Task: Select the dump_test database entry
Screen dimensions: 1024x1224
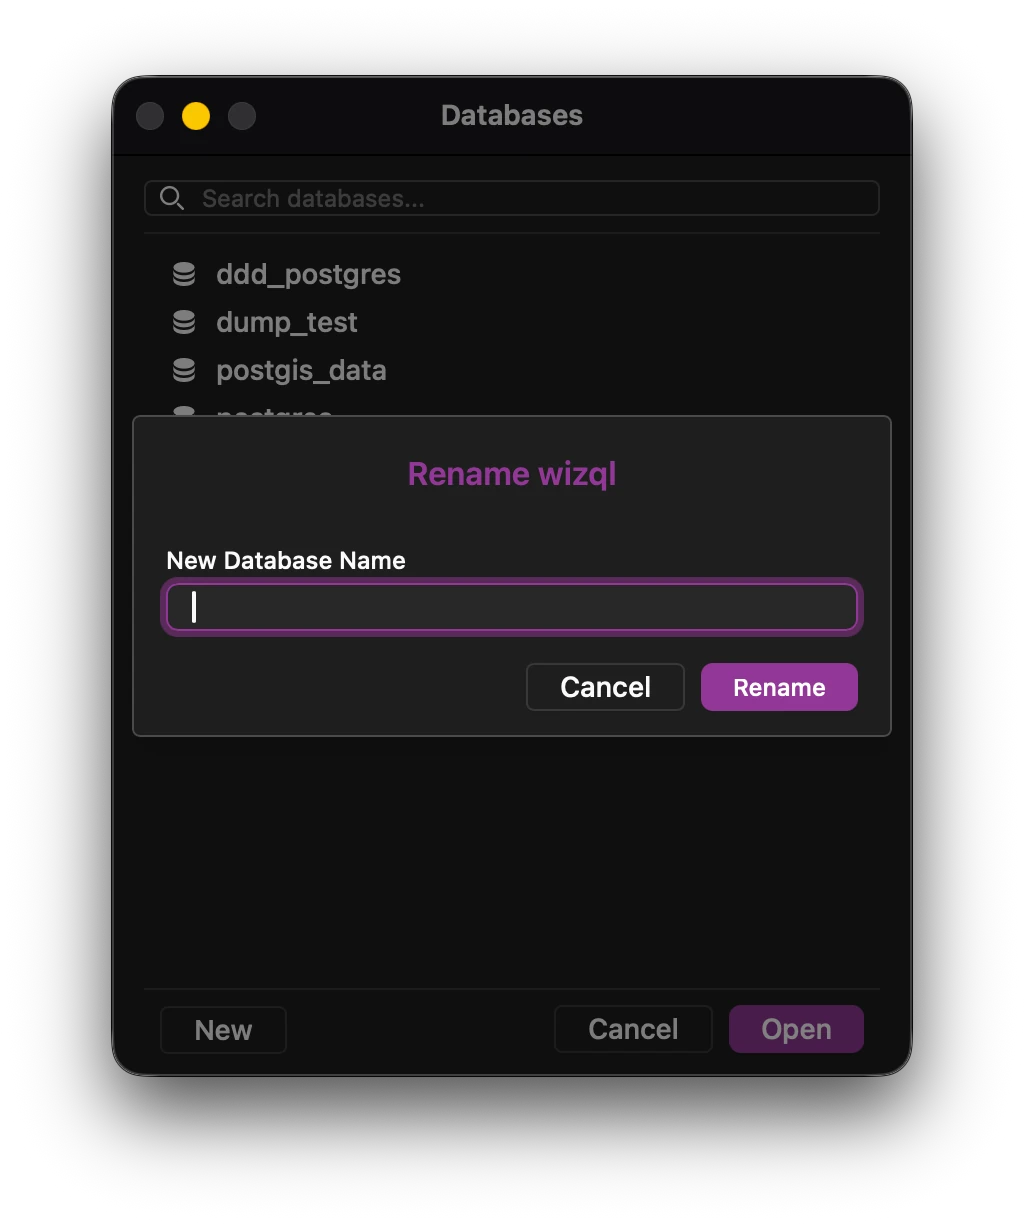Action: [x=287, y=321]
